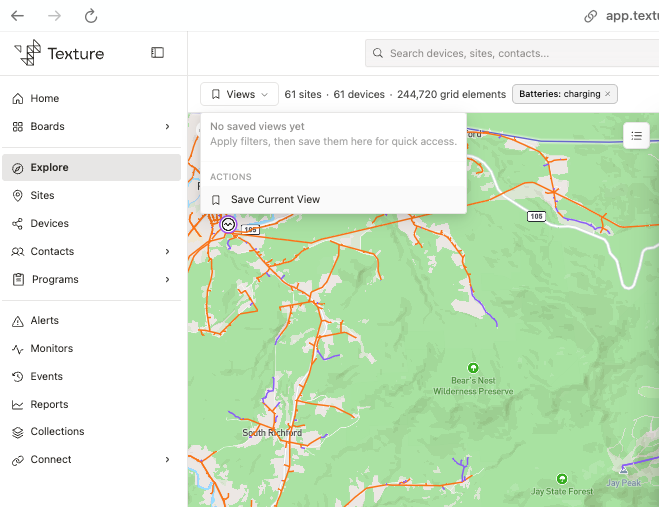Open the map list-view icon button

click(636, 135)
